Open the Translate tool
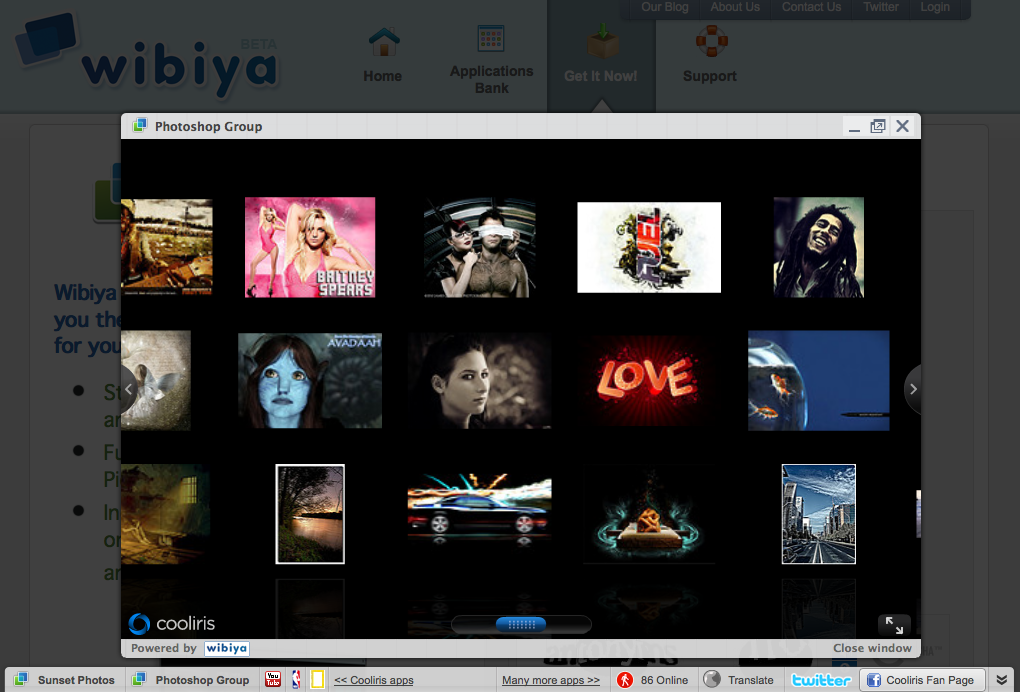Screen dimensions: 1020x692 (x=739, y=680)
